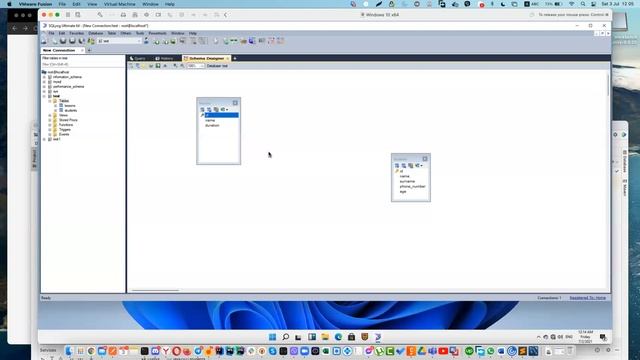Click third icon in students table mini toolbar

(x=411, y=166)
